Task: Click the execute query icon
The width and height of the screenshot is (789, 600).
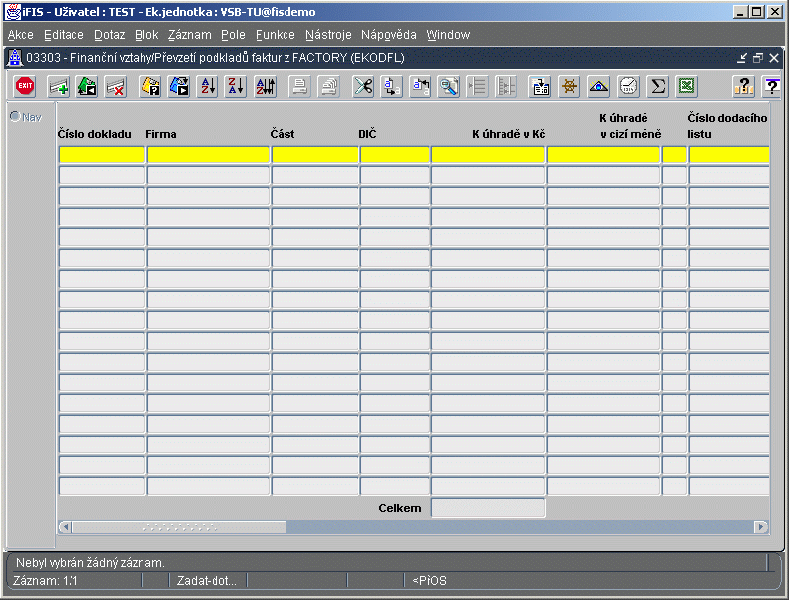Action: pos(179,87)
